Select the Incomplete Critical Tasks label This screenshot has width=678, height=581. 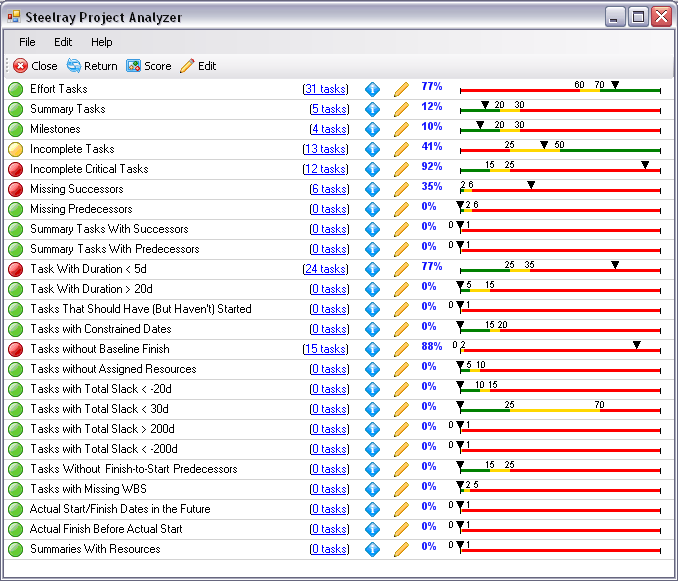tap(89, 169)
